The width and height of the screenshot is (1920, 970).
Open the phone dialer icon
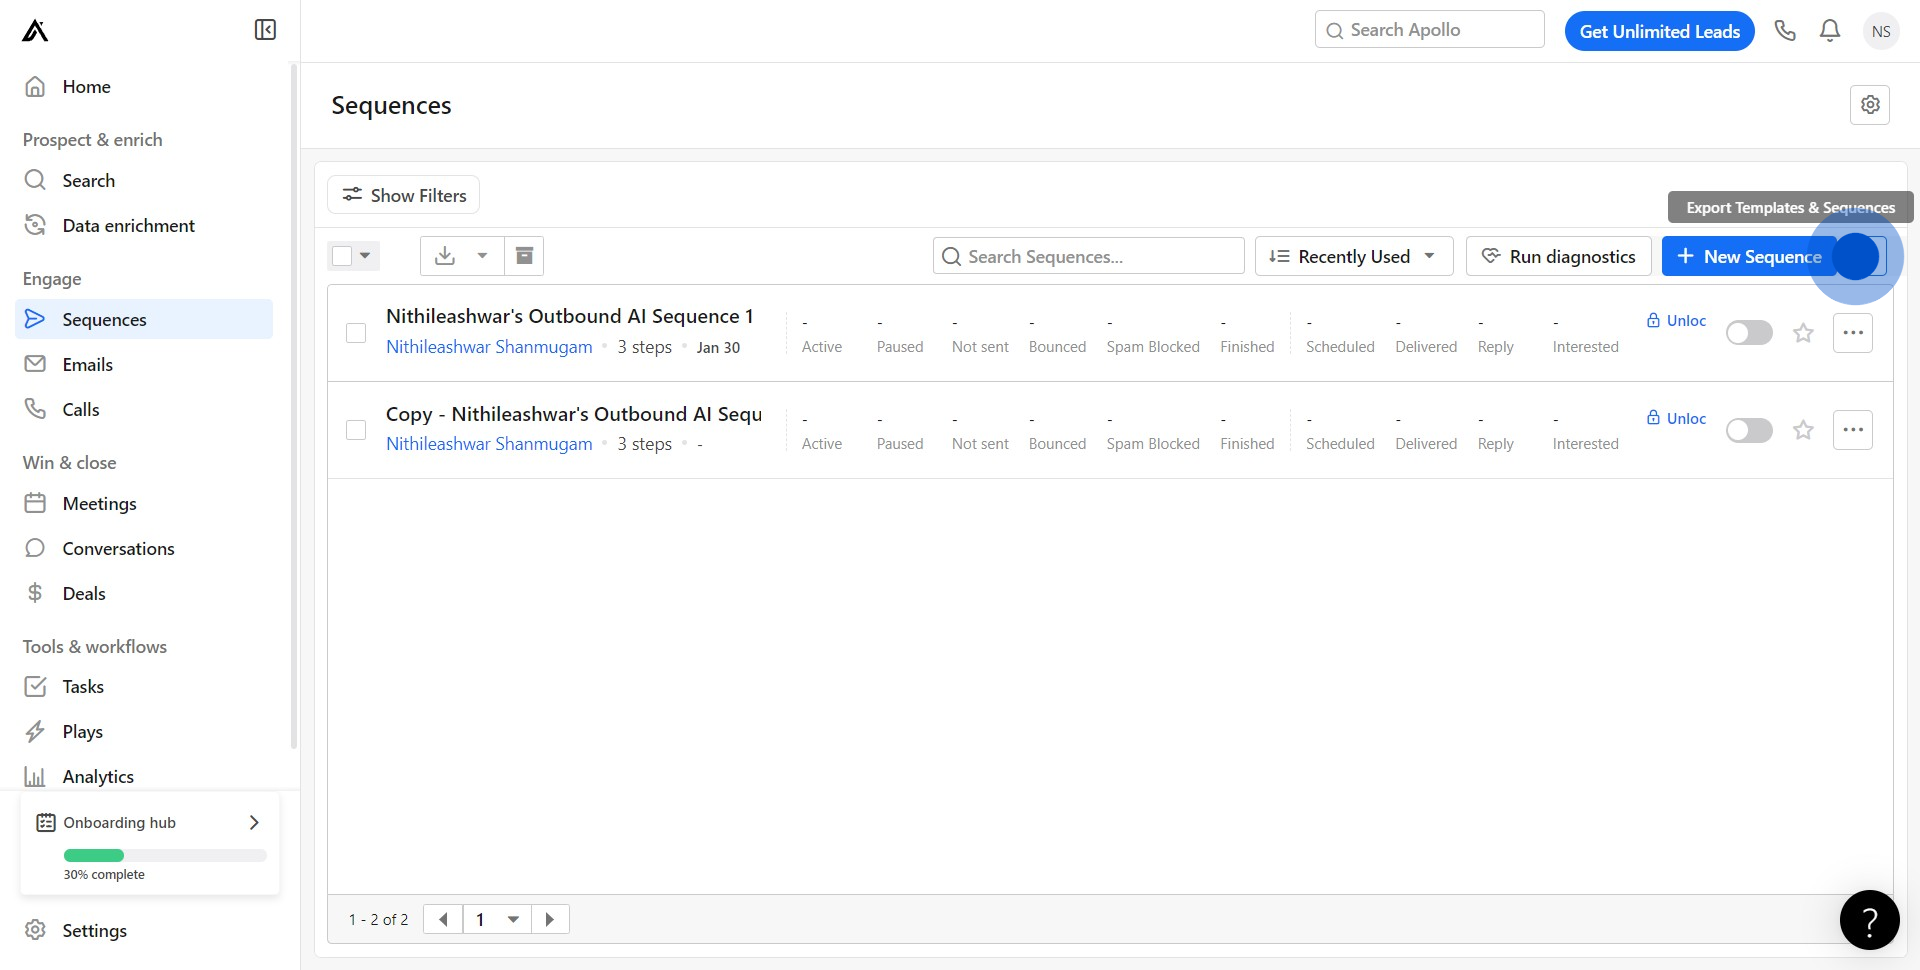1785,31
